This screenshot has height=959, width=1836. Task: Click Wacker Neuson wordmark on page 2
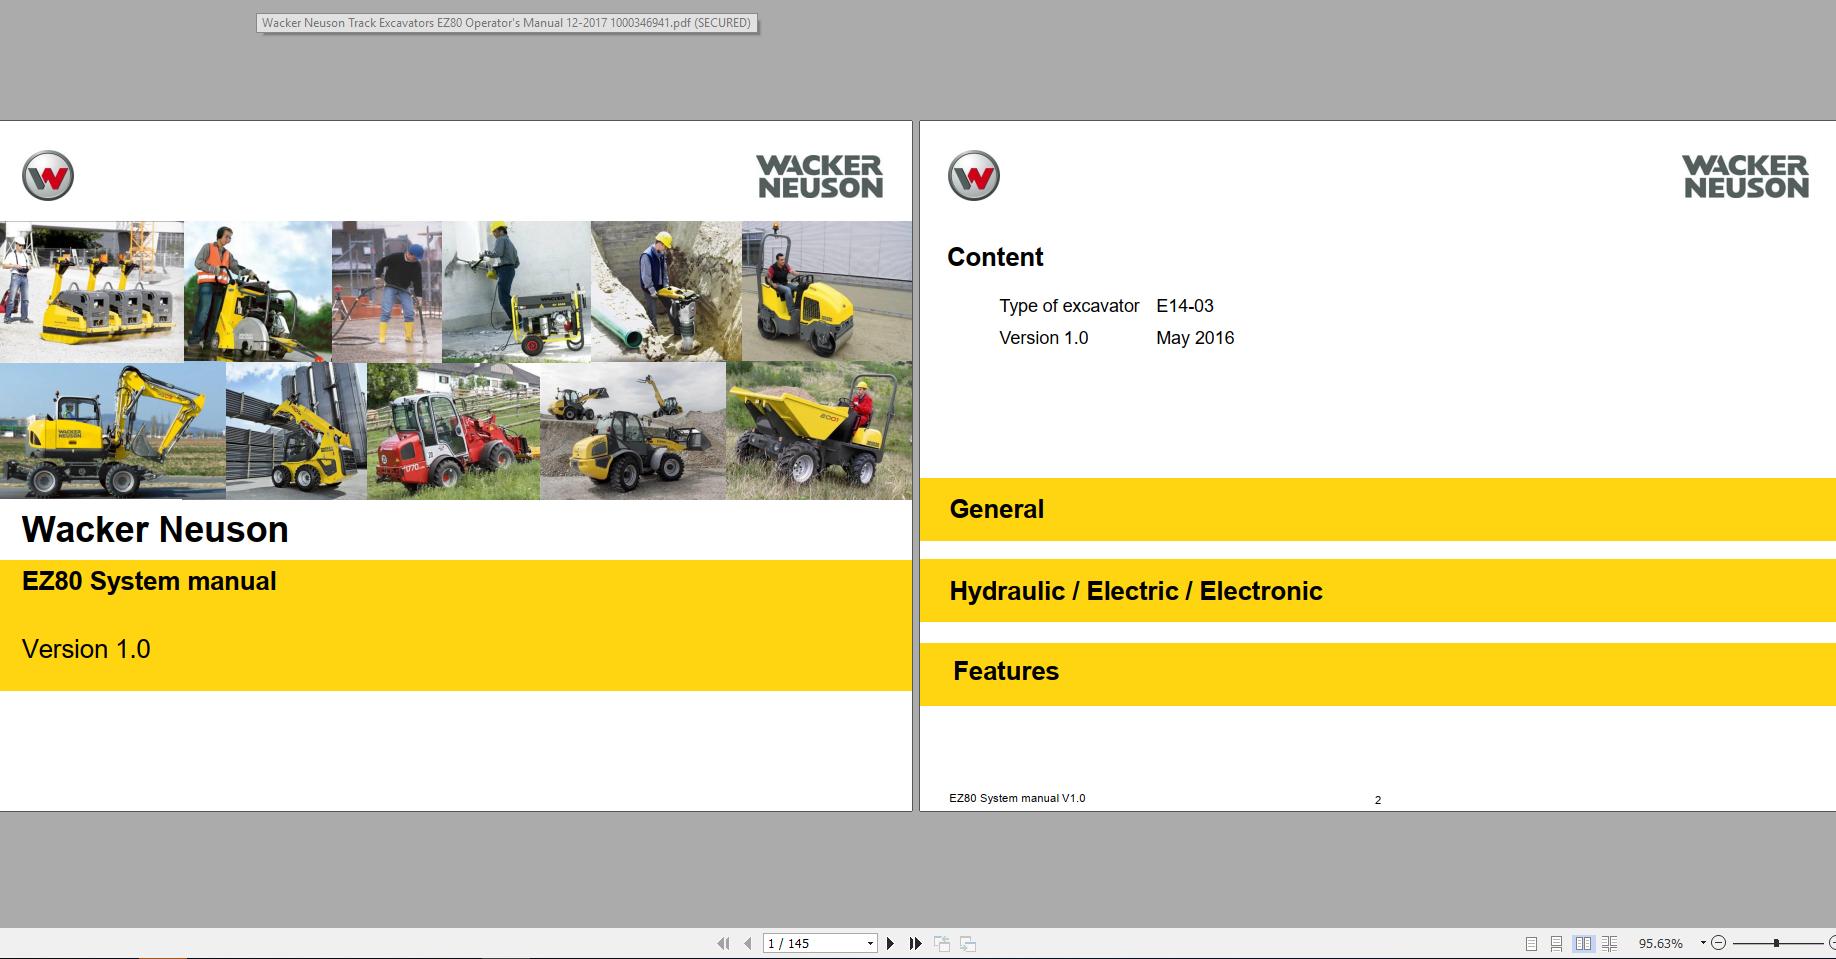[x=1746, y=177]
